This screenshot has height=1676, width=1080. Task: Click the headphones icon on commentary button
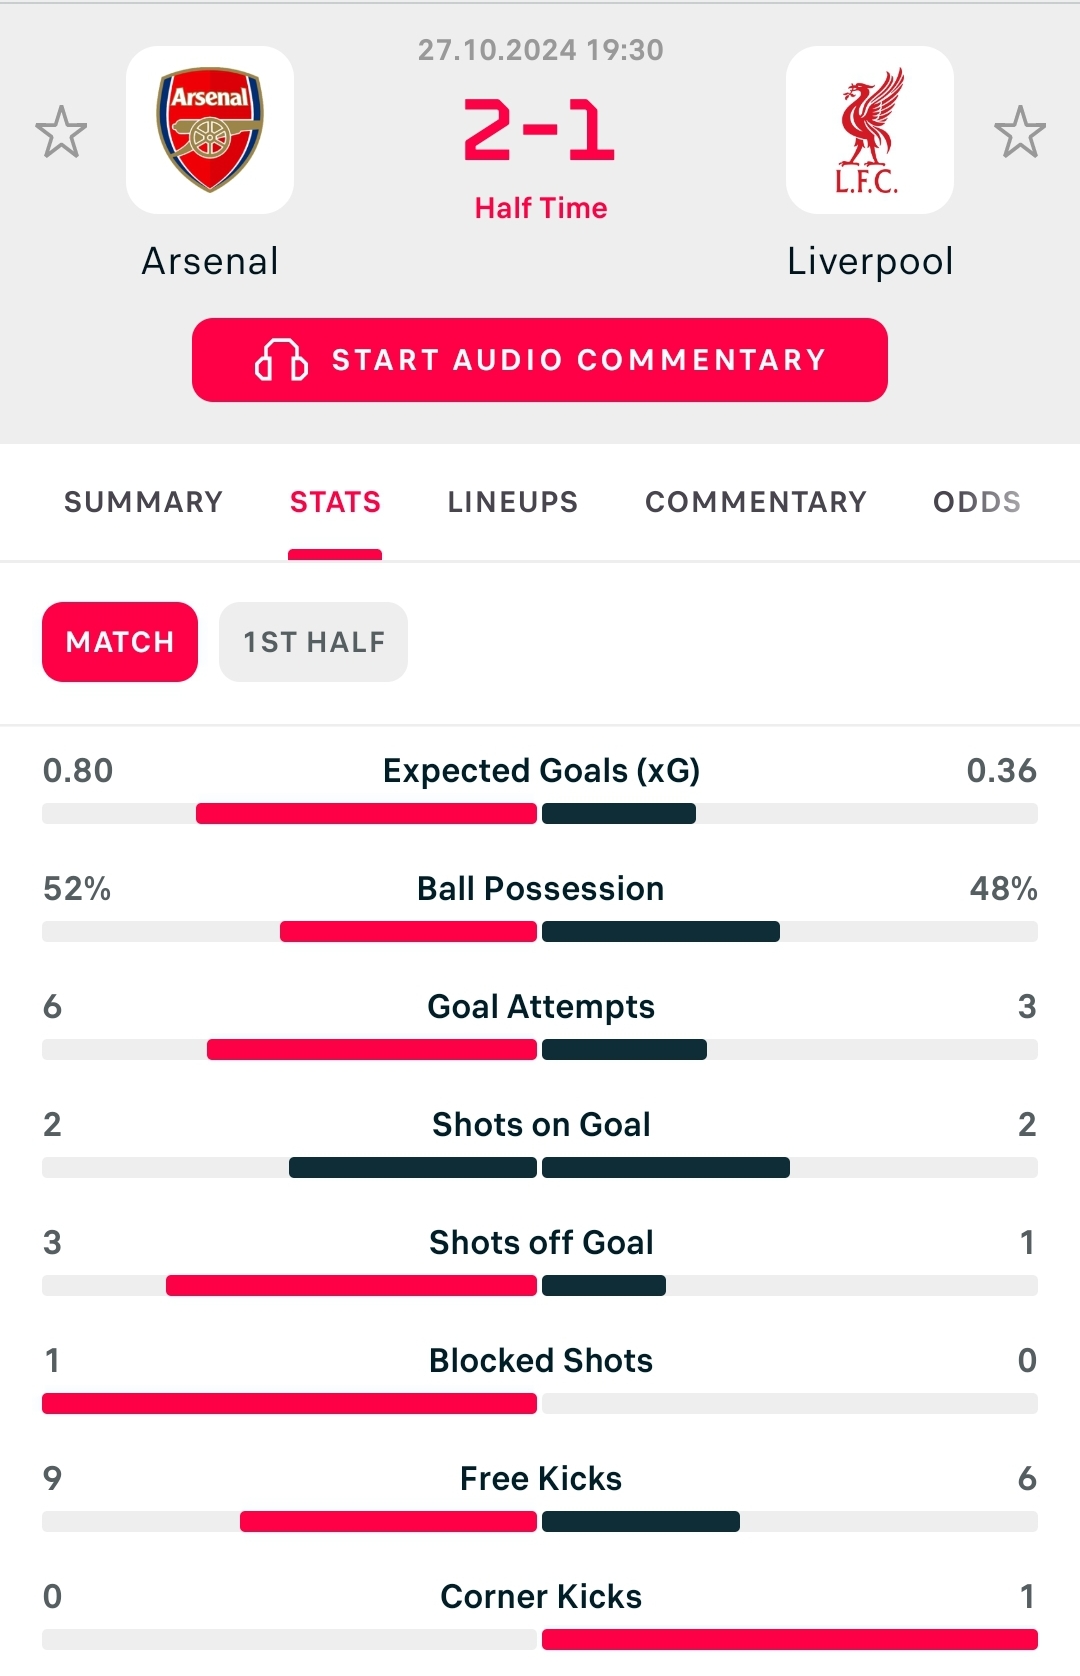281,360
